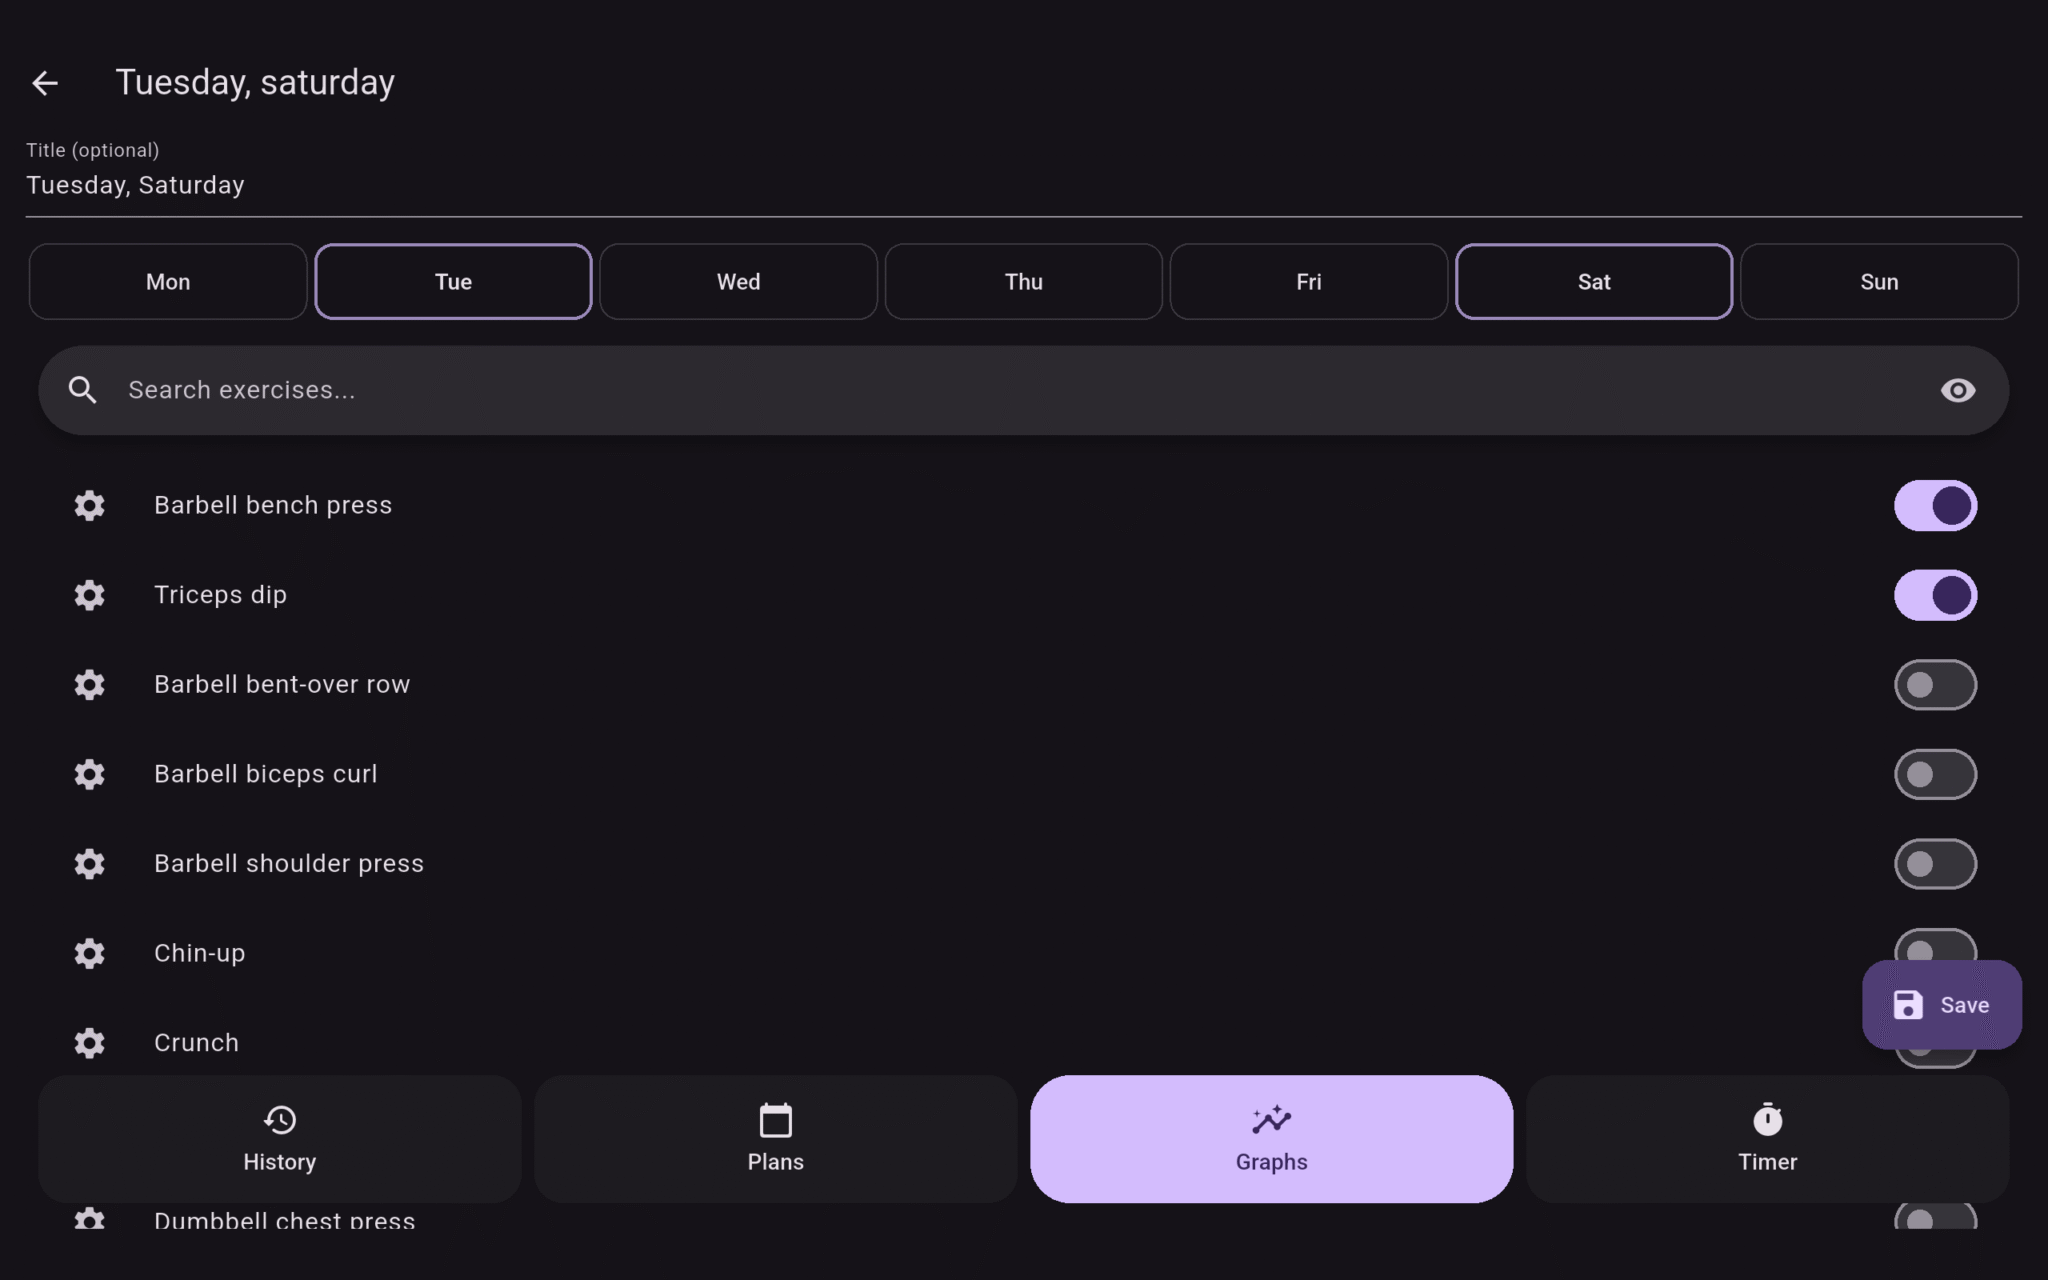
Task: Open settings gear for Triceps dip
Action: [90, 595]
